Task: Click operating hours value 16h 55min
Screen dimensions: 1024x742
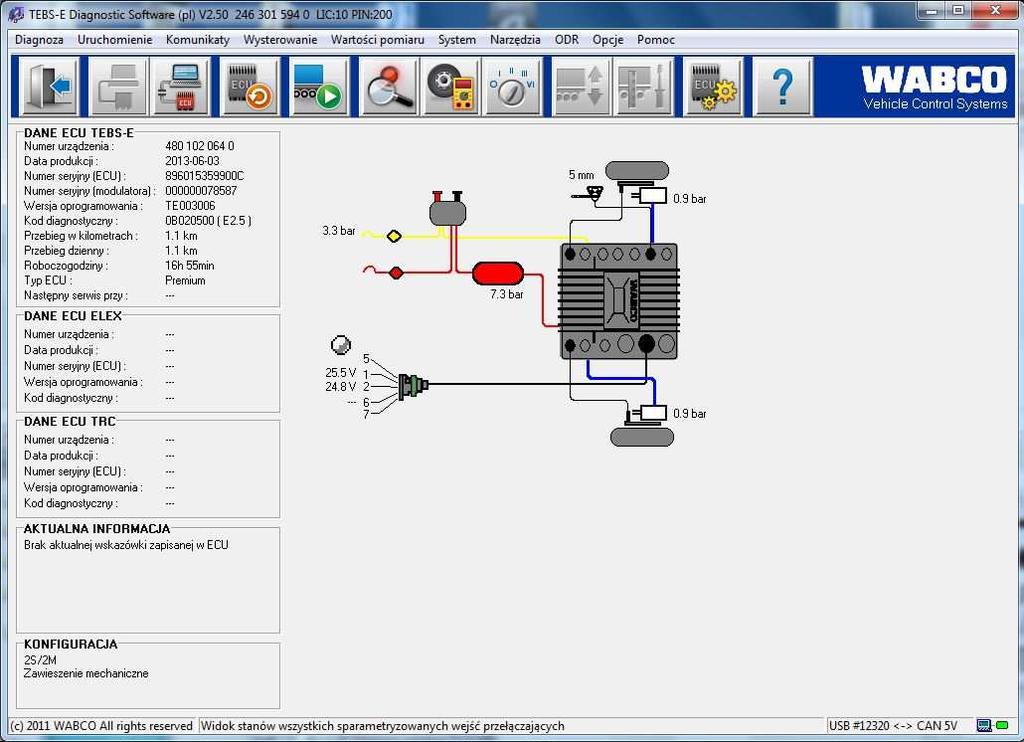Action: tap(189, 265)
